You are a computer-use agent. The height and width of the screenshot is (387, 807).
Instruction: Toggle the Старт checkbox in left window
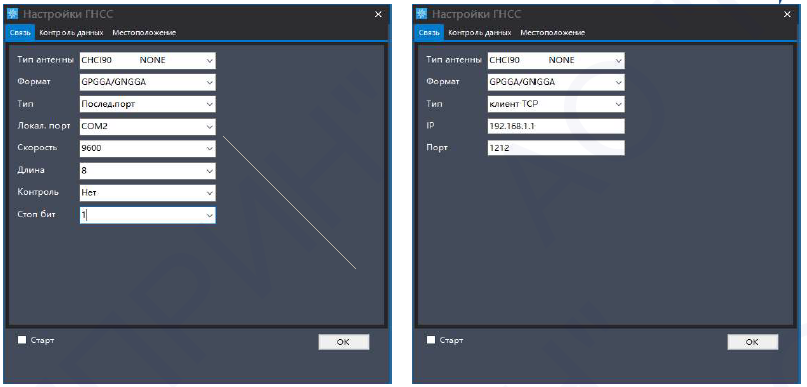point(22,340)
